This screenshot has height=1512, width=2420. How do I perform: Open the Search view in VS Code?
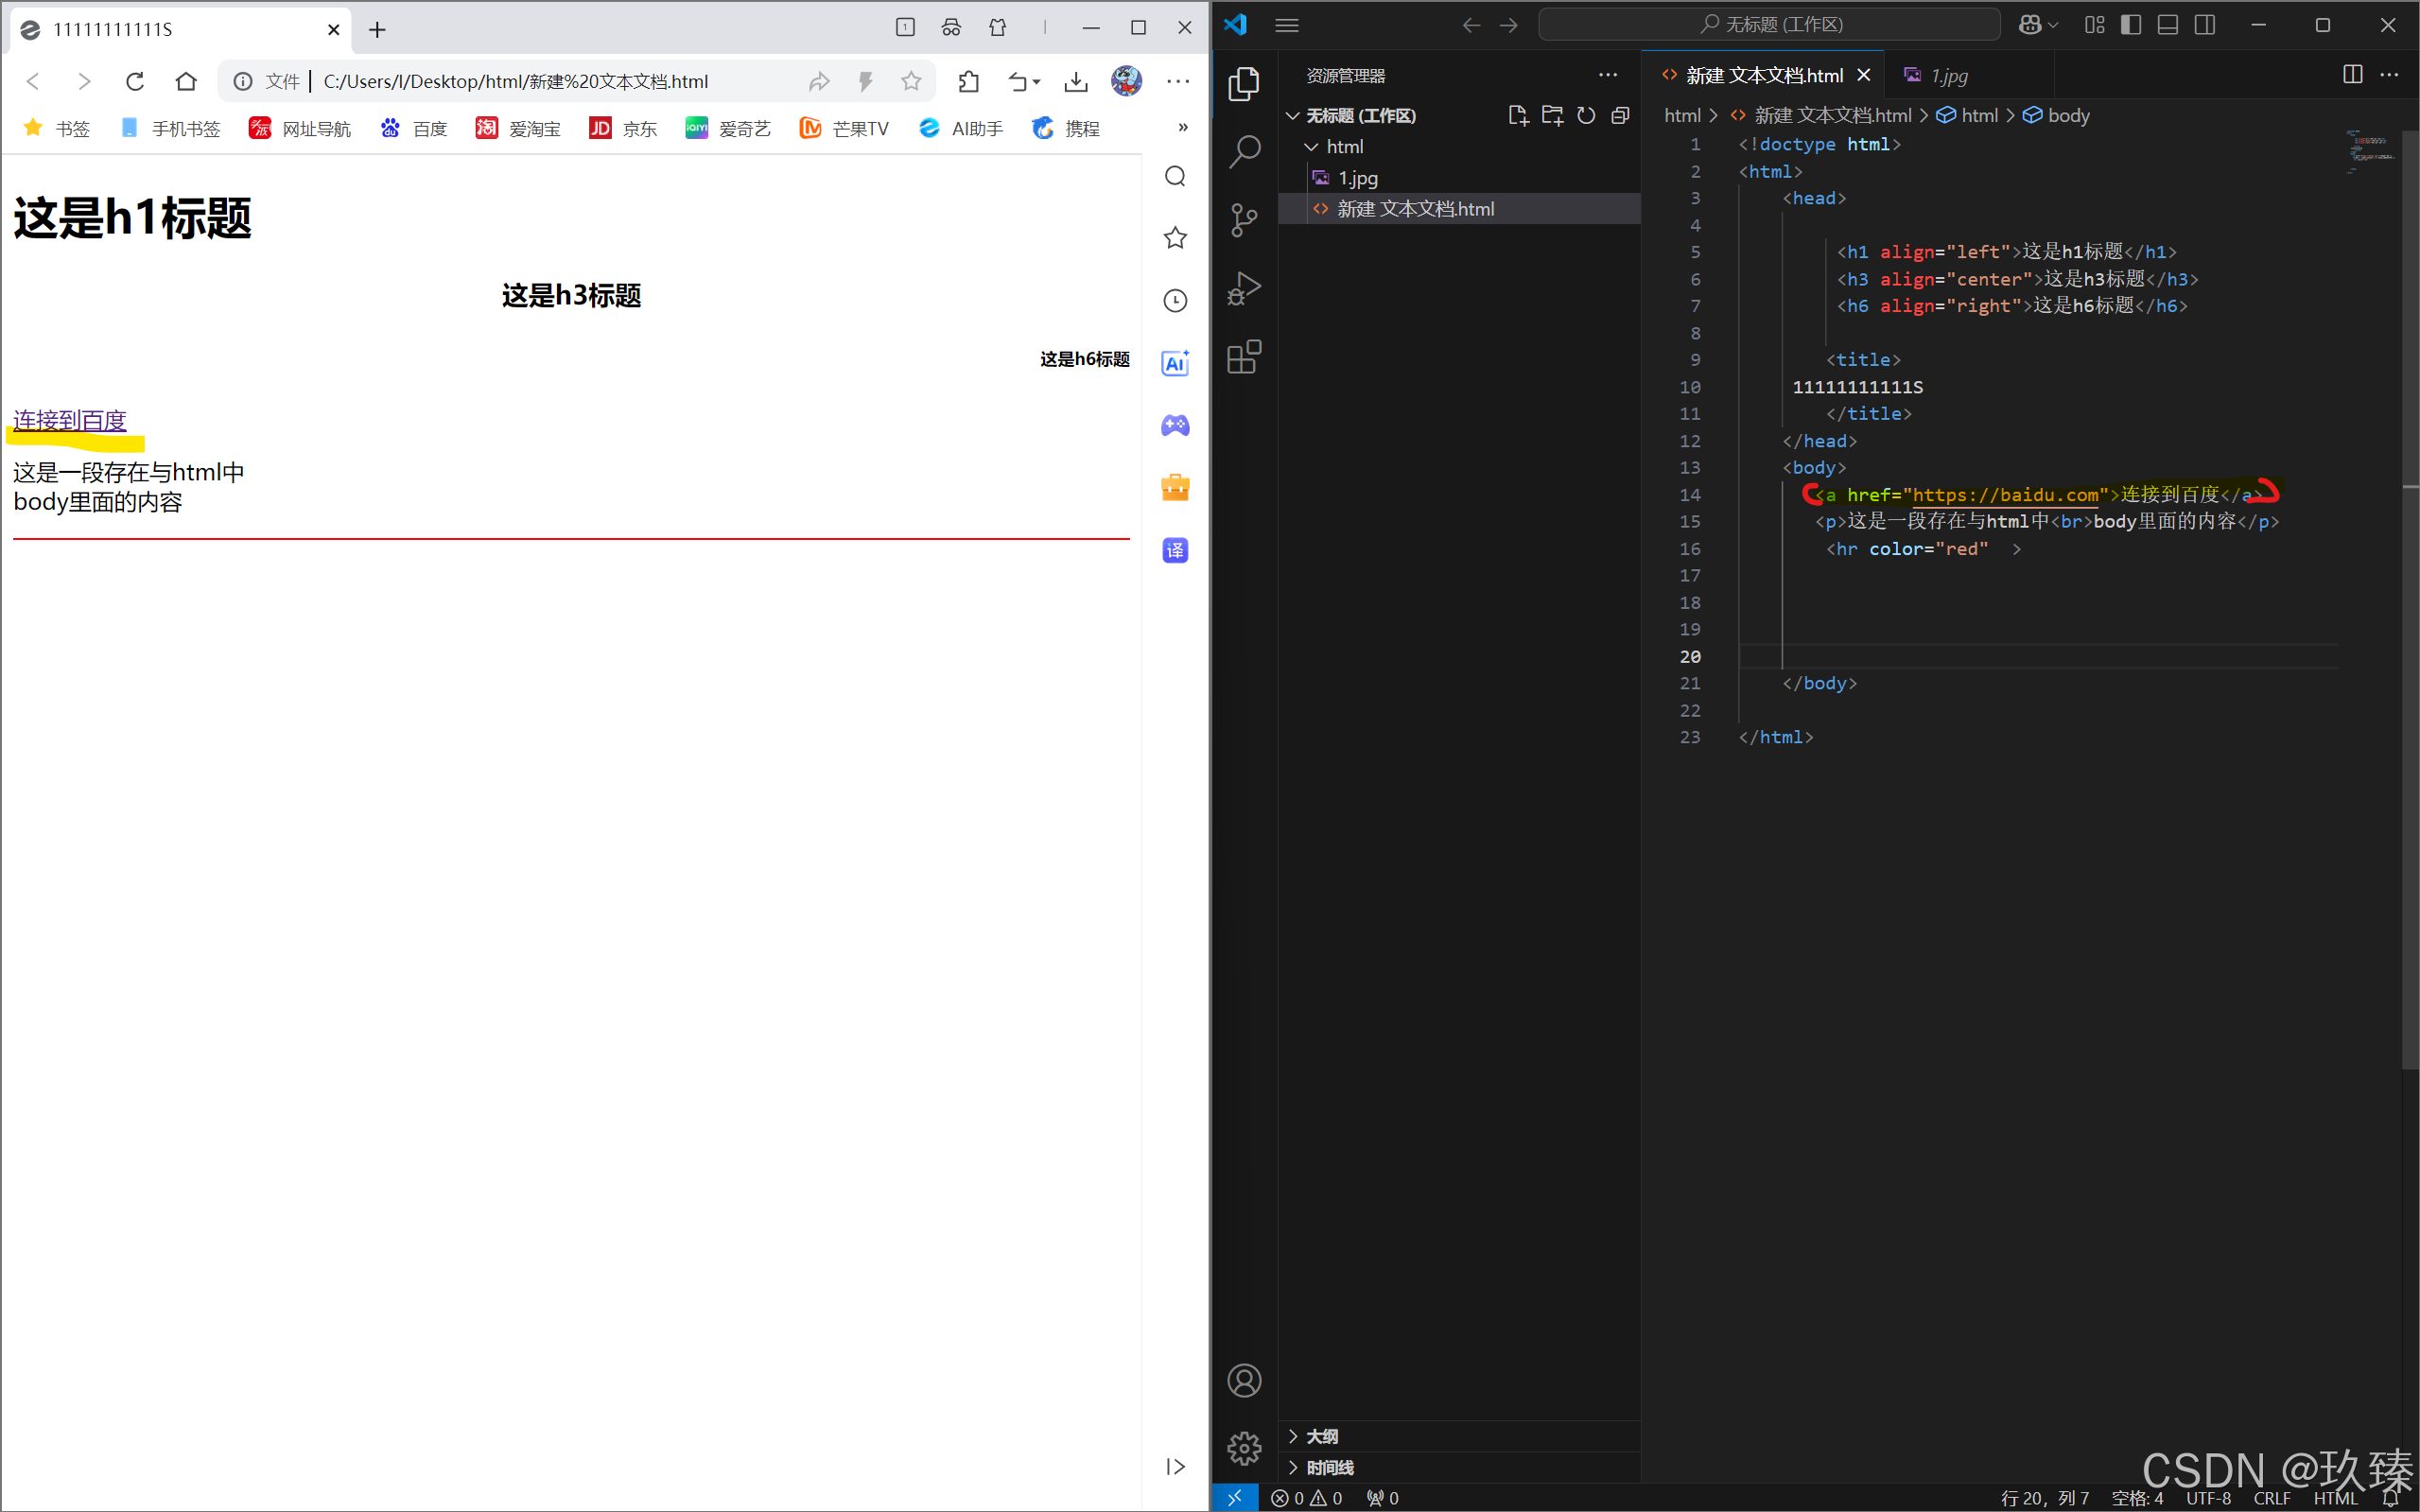(x=1244, y=151)
